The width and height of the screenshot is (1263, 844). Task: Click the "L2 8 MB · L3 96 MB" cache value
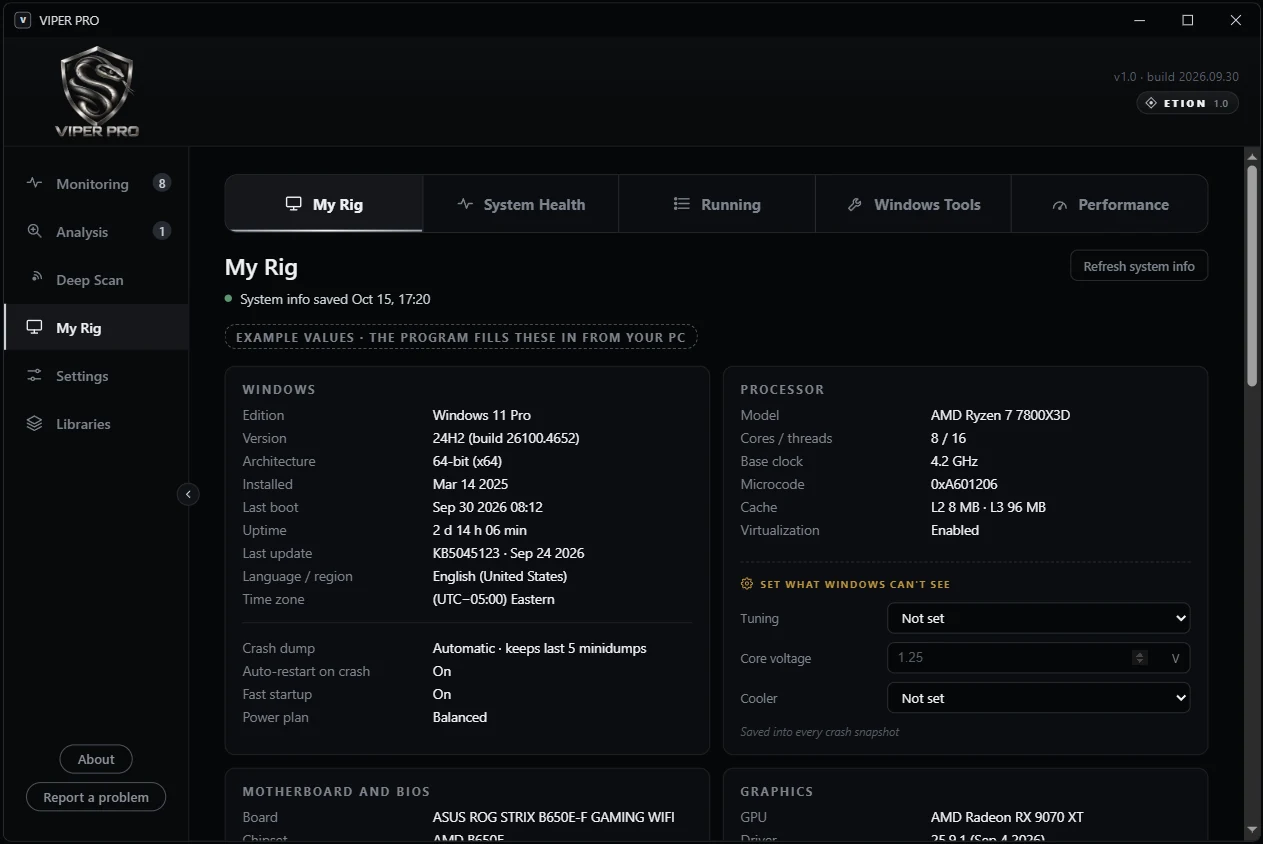(x=988, y=507)
